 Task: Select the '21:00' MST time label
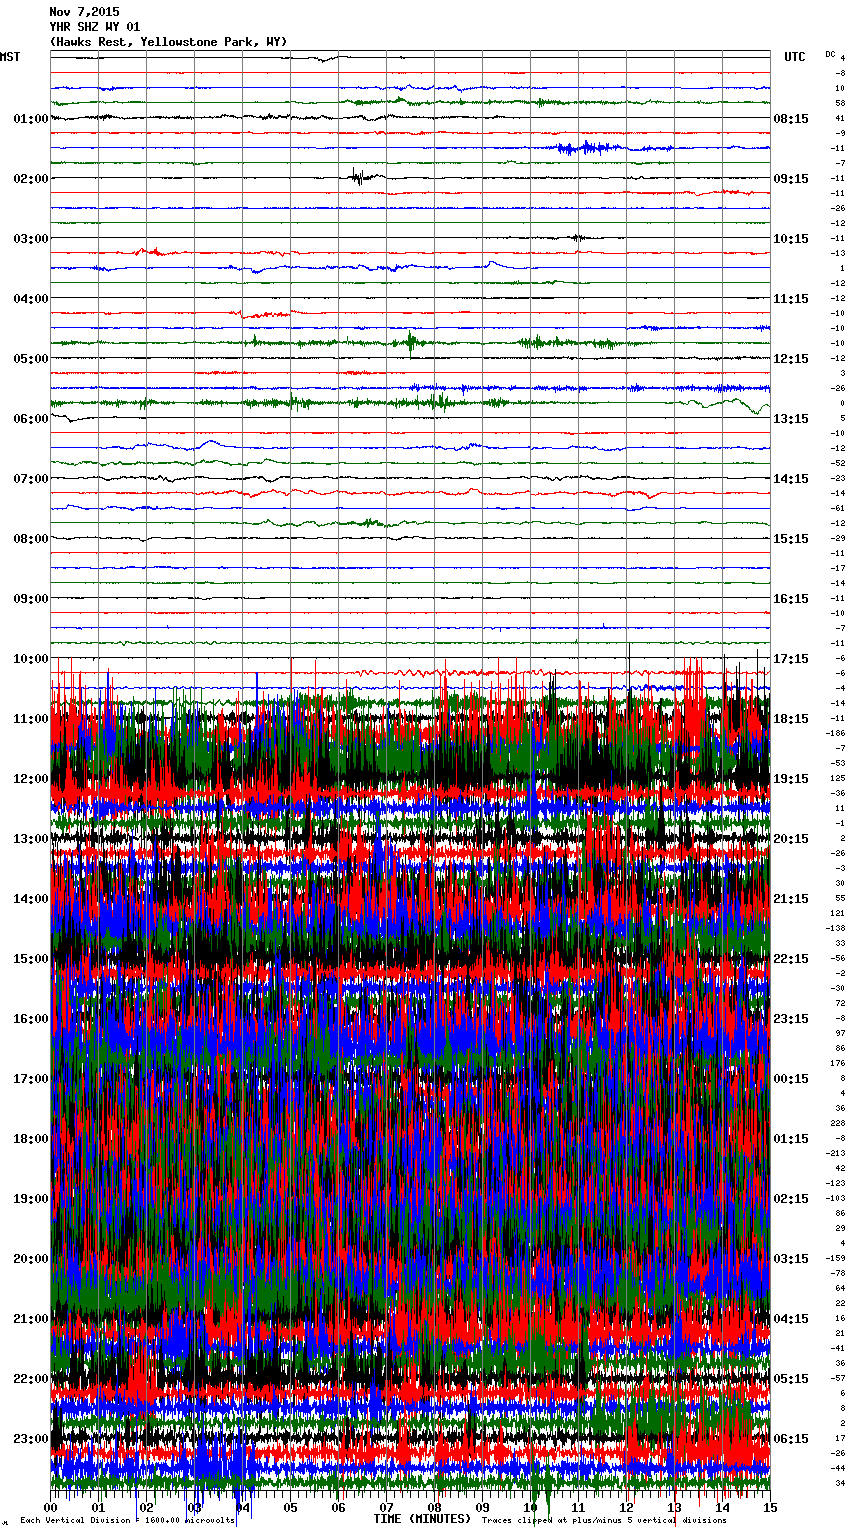[x=31, y=1319]
